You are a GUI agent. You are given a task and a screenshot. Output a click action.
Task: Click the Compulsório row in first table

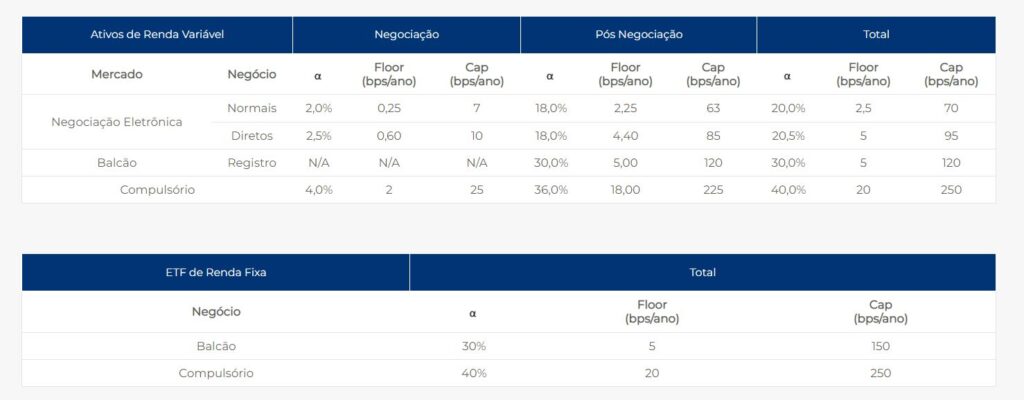509,190
